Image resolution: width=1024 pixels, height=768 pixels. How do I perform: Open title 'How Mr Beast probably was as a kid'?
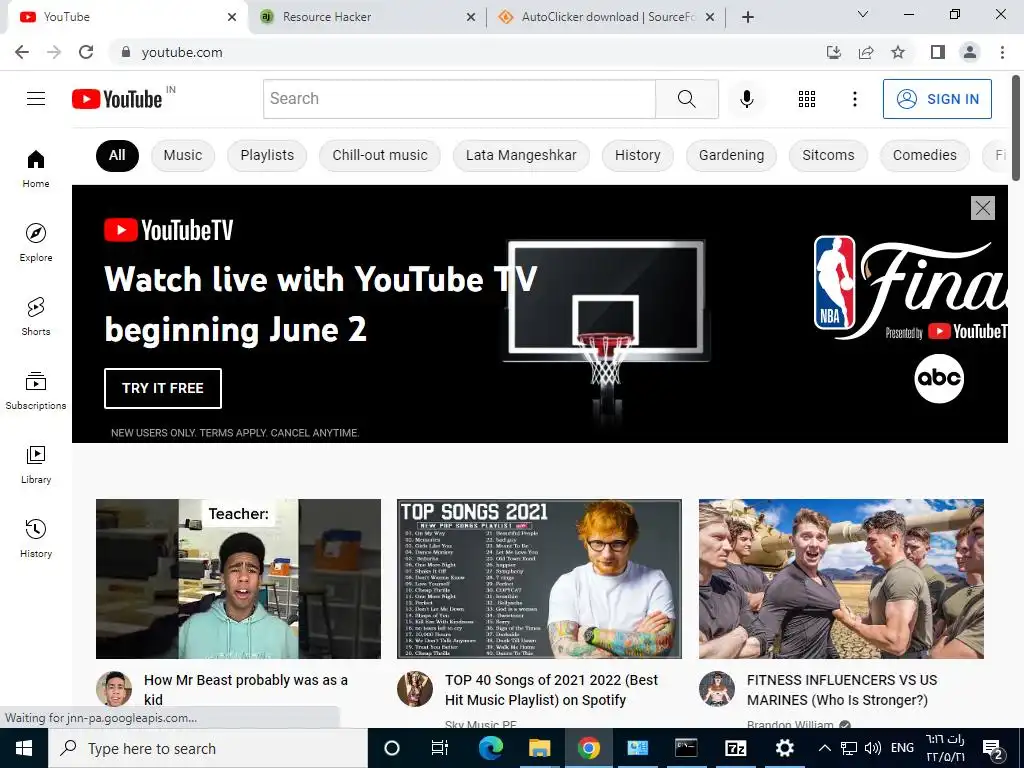click(x=246, y=690)
